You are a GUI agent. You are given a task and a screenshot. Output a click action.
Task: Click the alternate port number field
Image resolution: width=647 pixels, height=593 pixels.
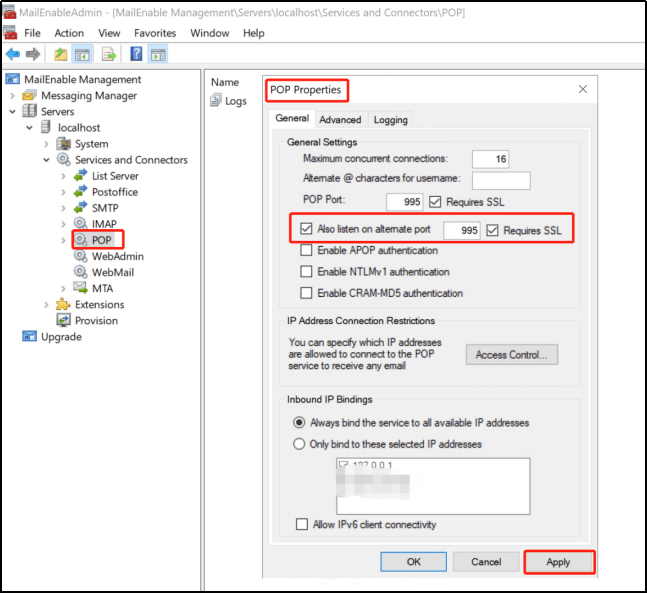[x=462, y=230]
